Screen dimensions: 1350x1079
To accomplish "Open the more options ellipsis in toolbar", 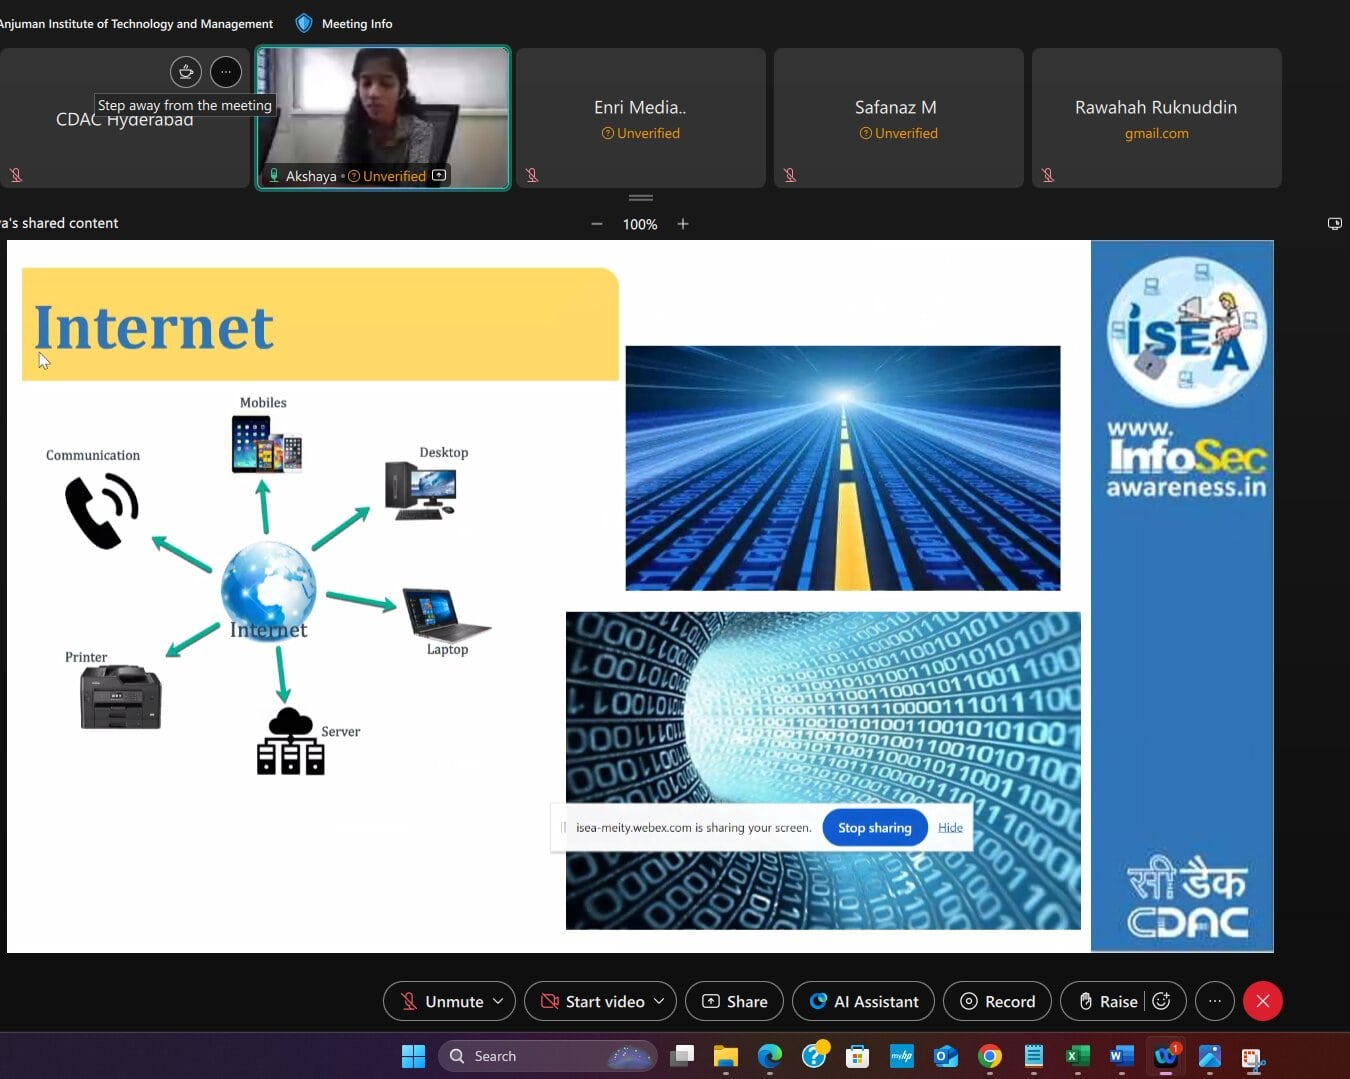I will pos(1215,1001).
